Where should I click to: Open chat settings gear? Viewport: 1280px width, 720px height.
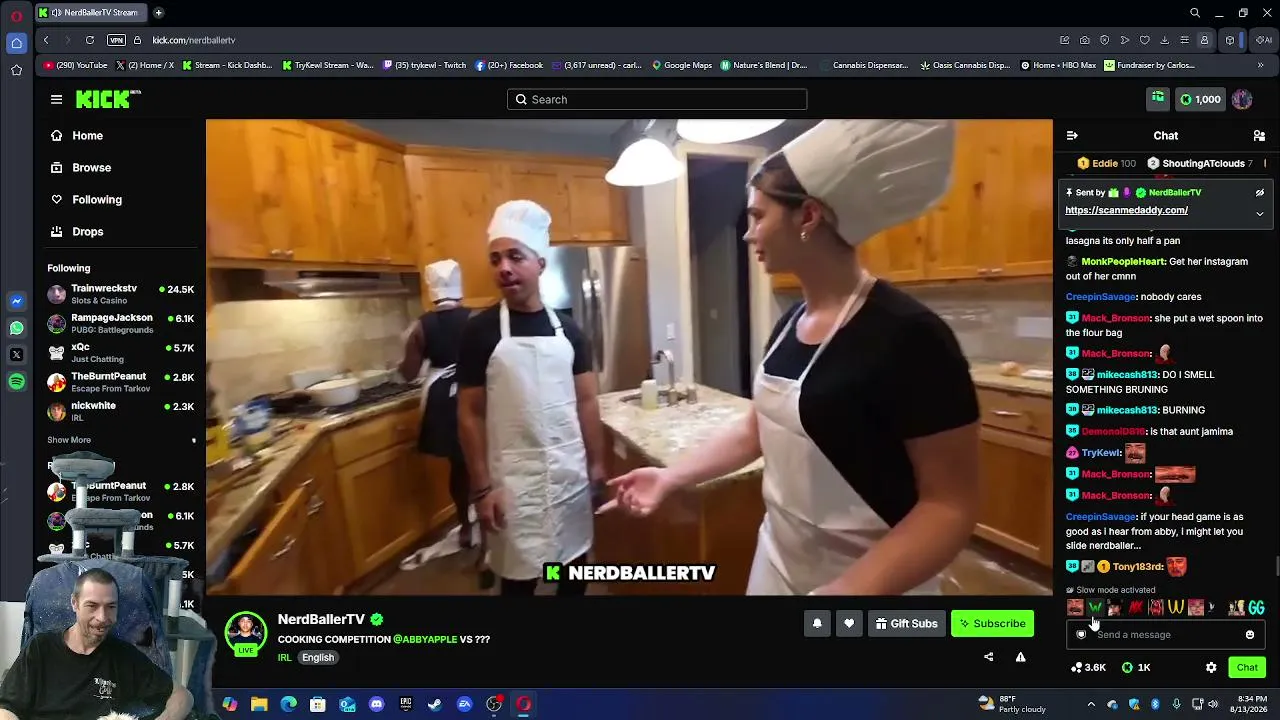tap(1211, 667)
